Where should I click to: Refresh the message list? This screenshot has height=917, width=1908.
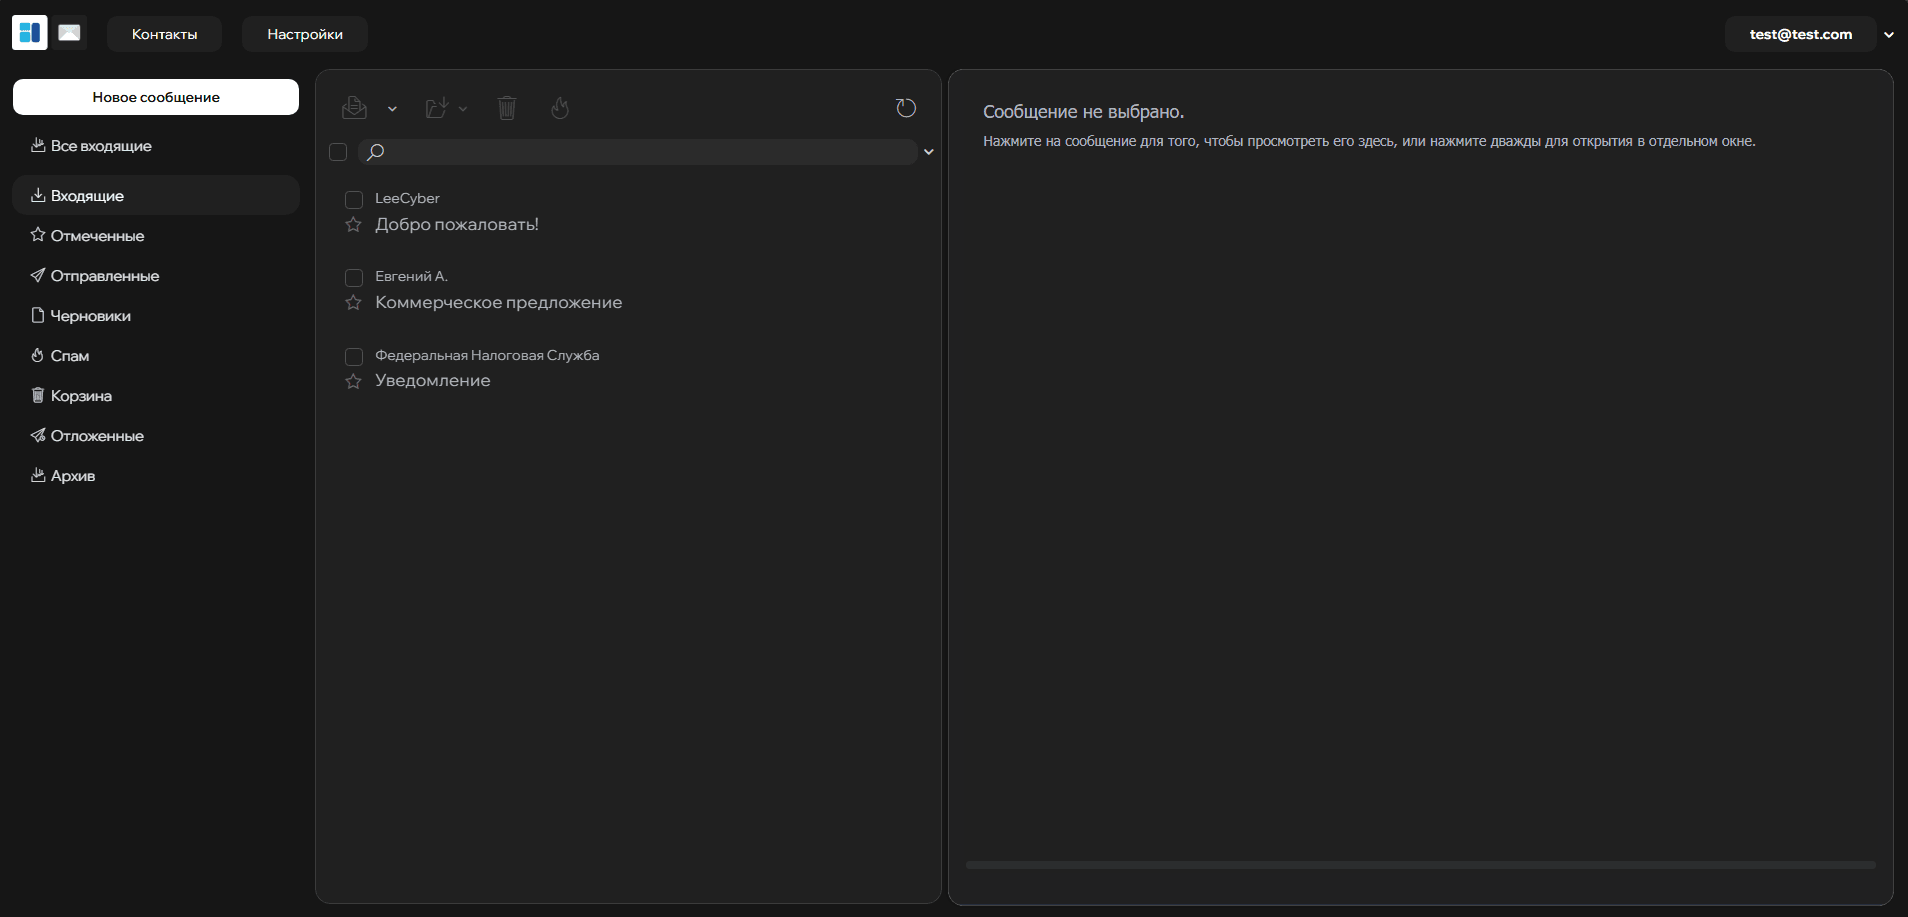click(906, 108)
